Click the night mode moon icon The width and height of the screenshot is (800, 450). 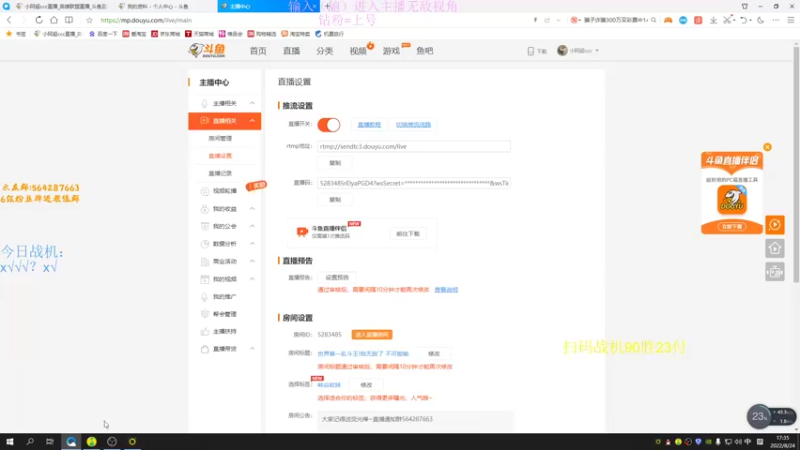point(761,20)
